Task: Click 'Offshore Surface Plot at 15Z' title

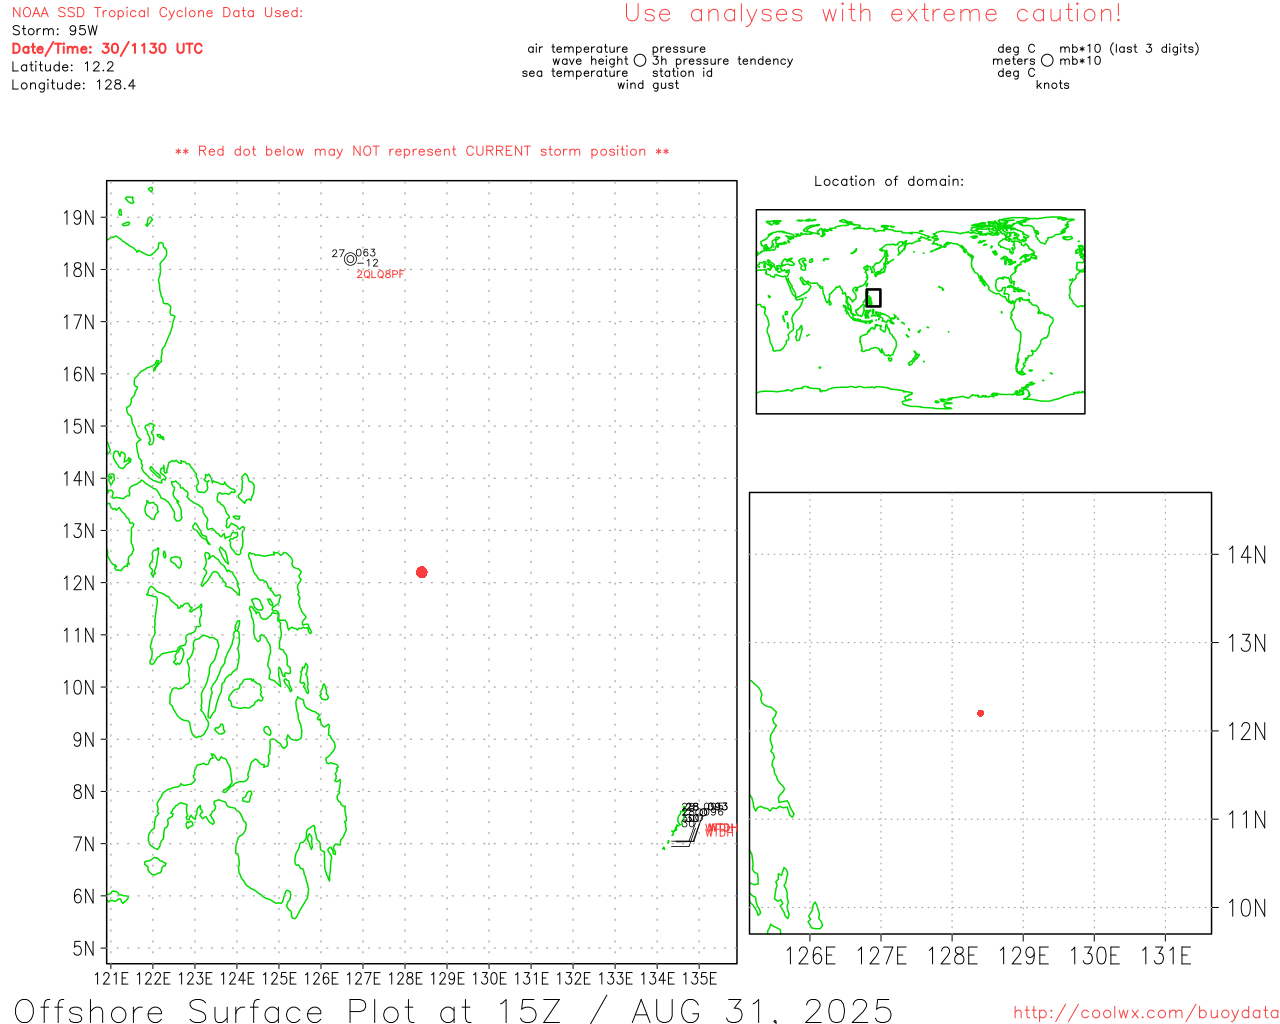Action: pyautogui.click(x=453, y=1011)
